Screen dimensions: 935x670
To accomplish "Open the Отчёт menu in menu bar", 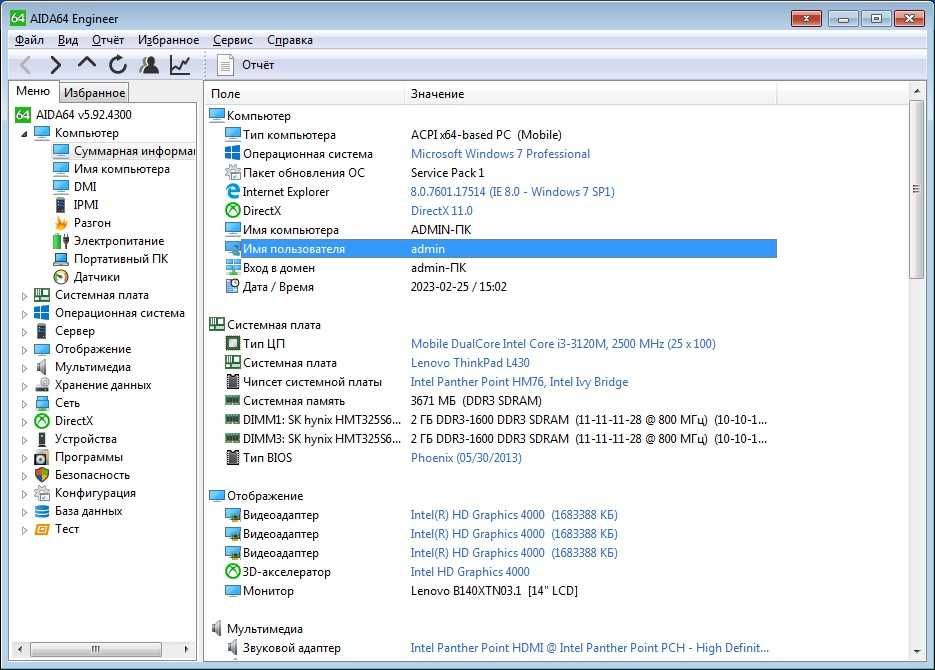I will (108, 40).
